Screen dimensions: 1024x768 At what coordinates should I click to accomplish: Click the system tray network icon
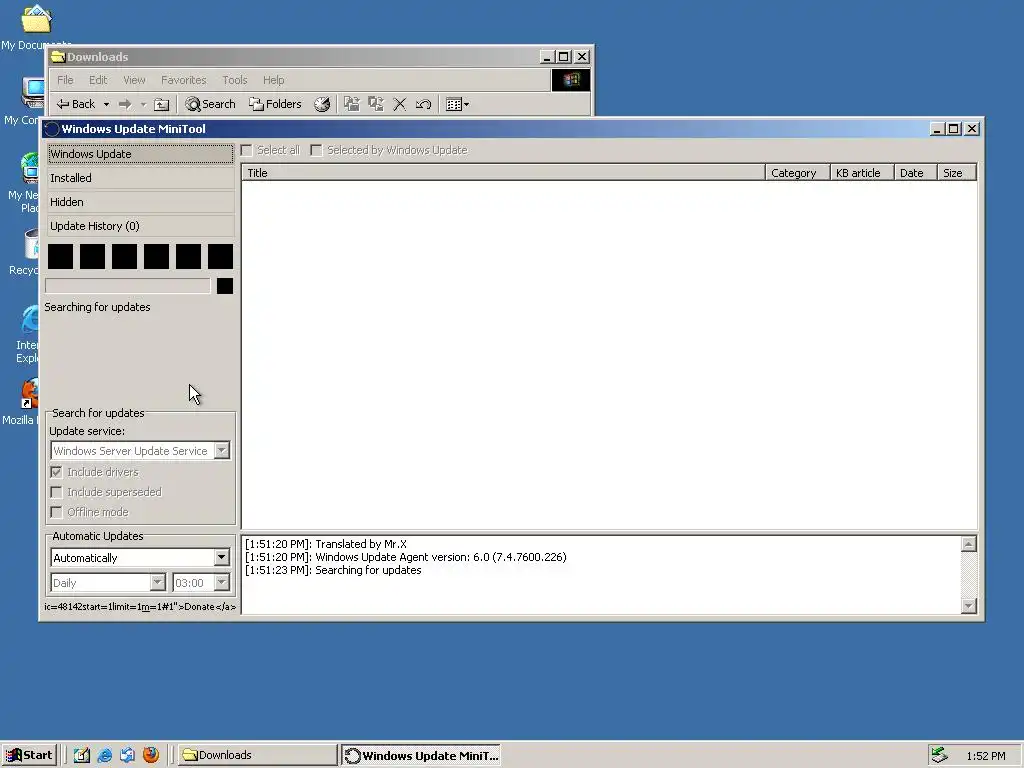(x=939, y=755)
